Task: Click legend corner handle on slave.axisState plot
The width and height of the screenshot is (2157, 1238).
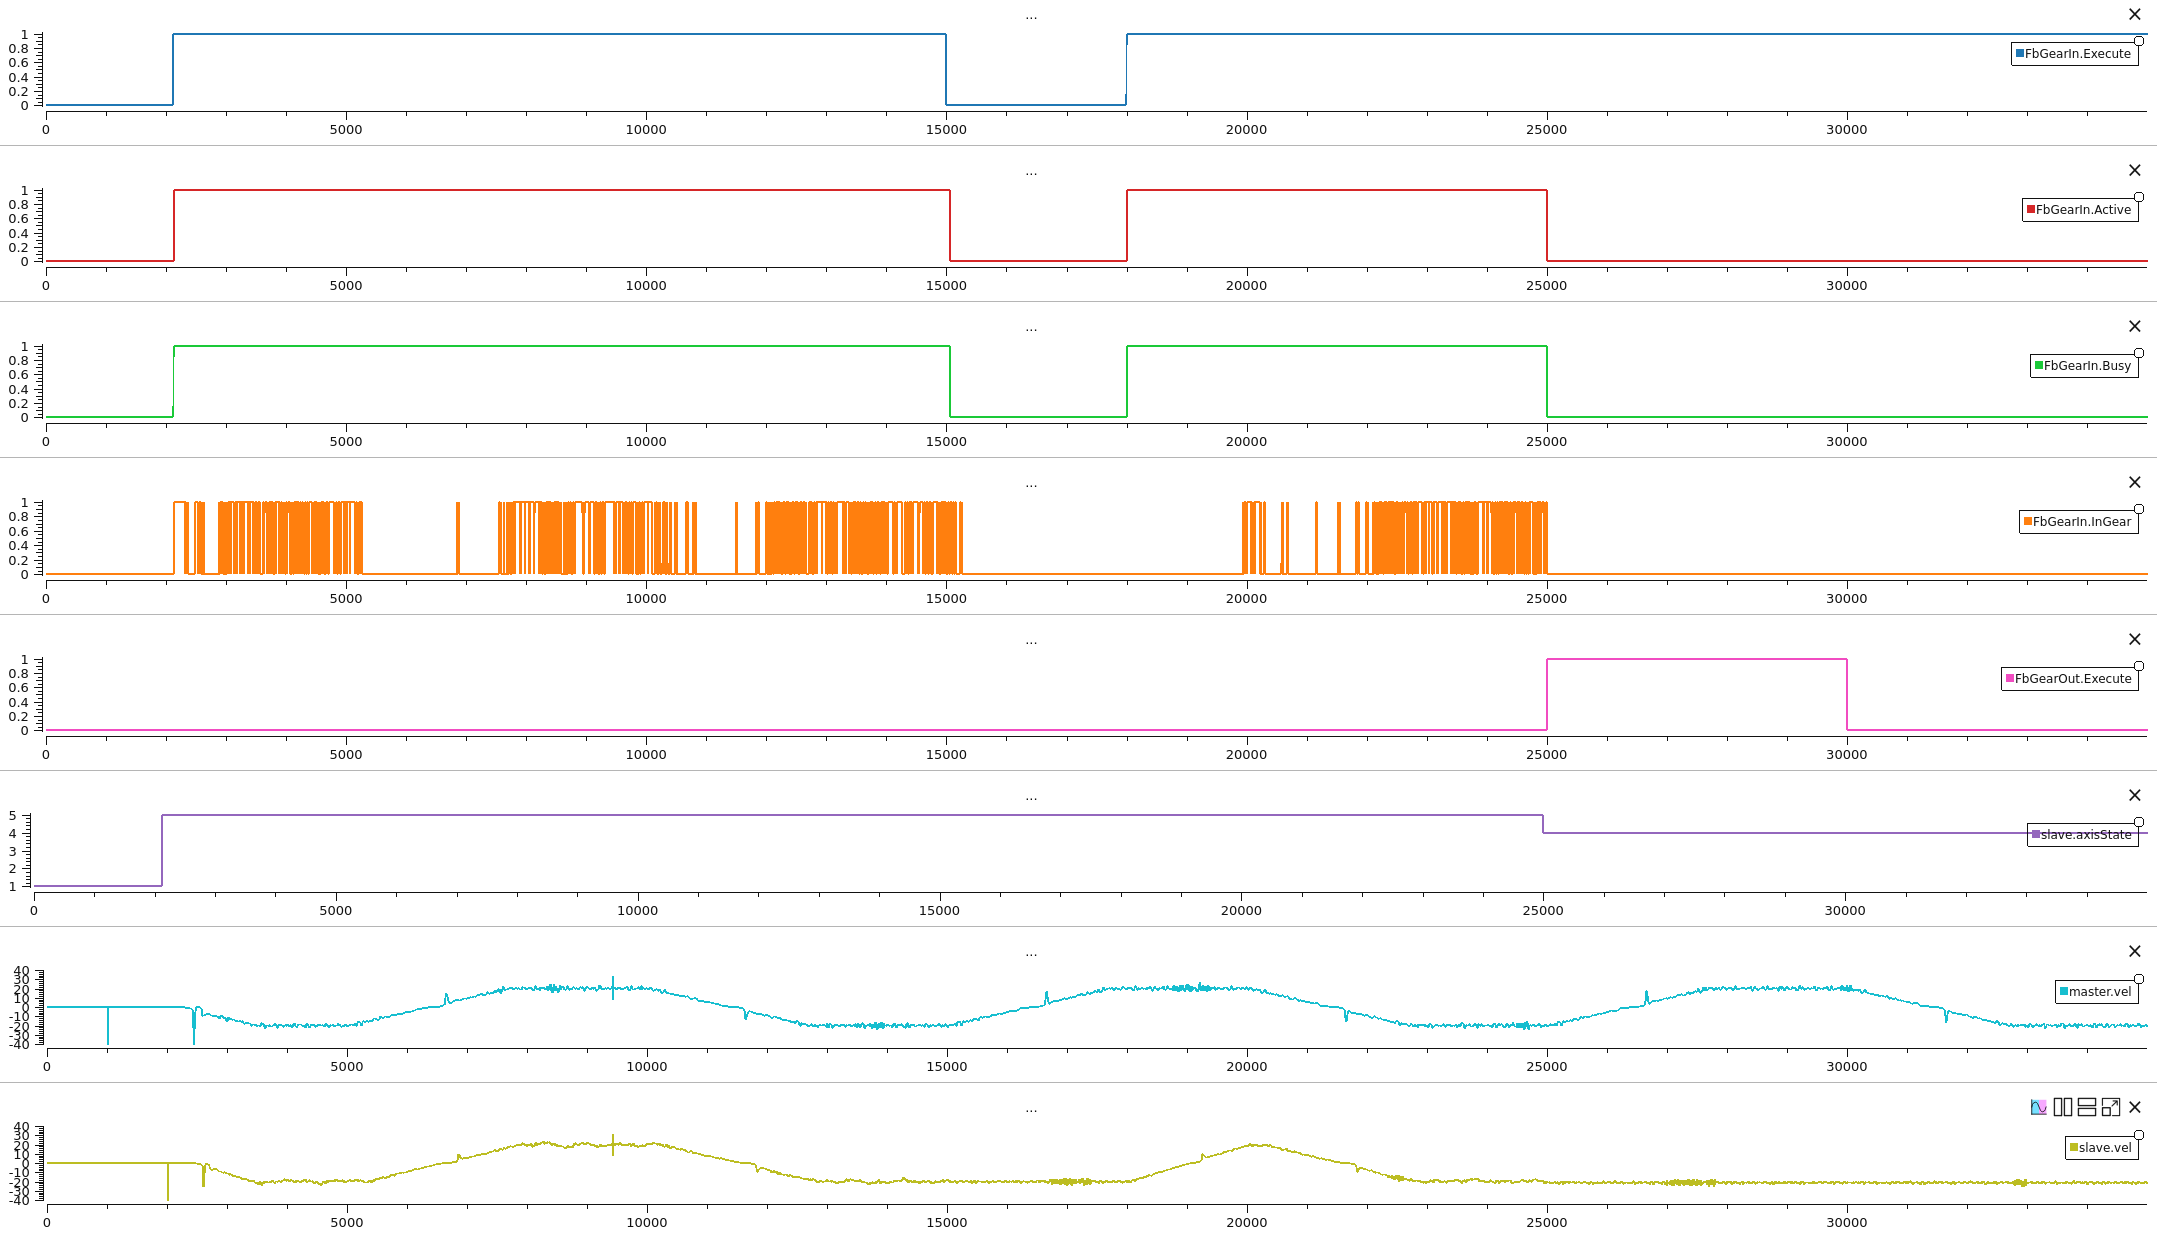Action: (x=2139, y=822)
